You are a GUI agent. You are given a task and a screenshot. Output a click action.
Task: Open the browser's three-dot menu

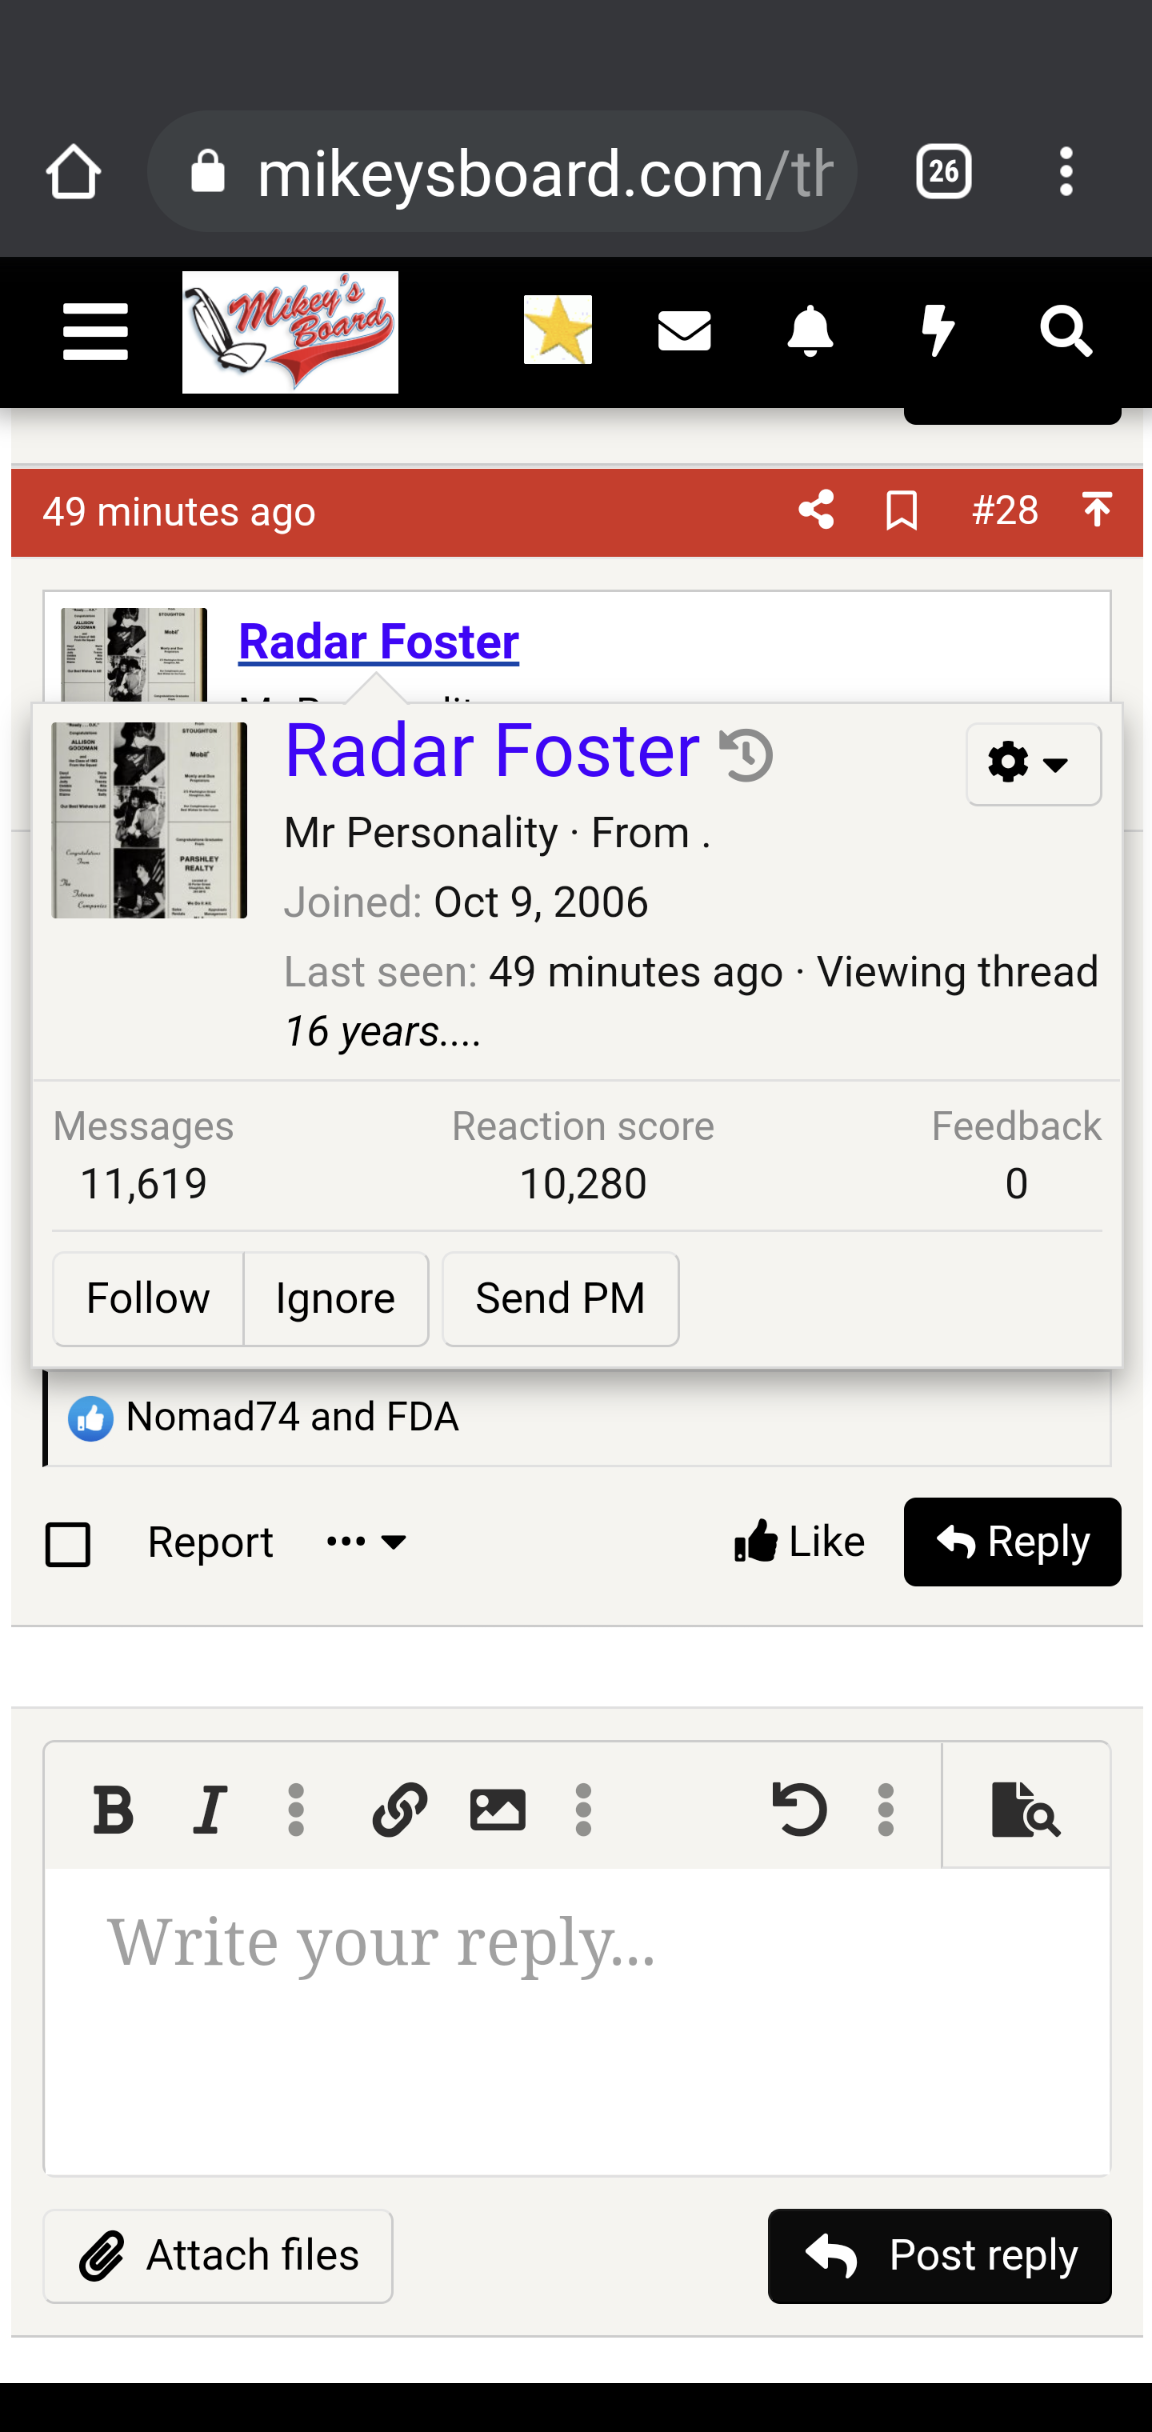(1065, 171)
